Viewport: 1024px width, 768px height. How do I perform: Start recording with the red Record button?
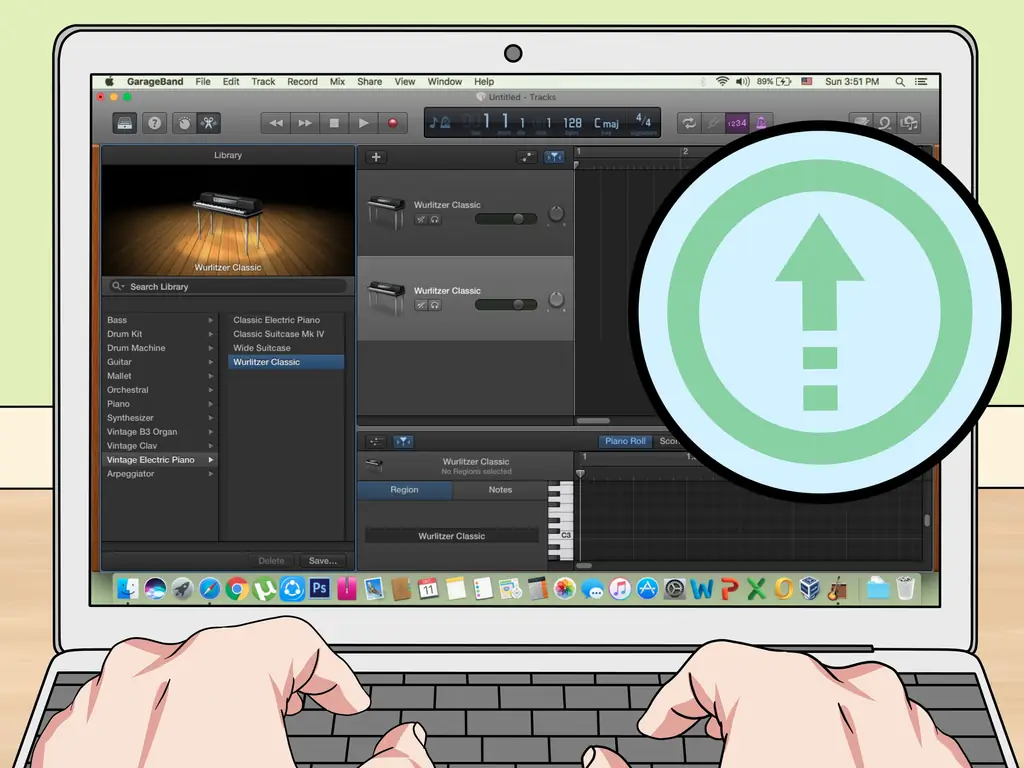[393, 123]
